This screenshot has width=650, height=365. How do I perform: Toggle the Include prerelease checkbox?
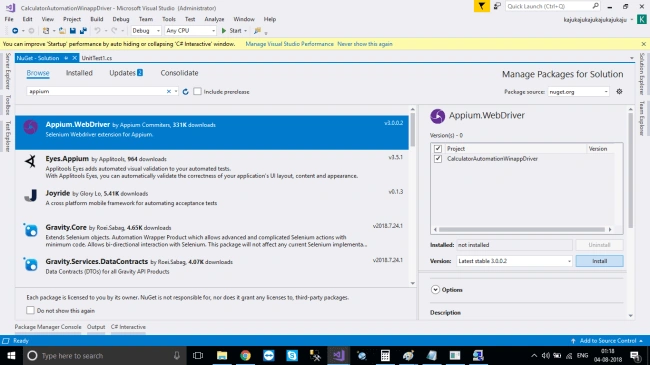(x=197, y=91)
